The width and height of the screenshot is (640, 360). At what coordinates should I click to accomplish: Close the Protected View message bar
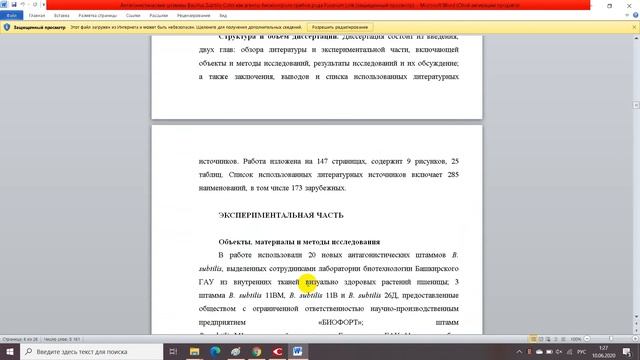(634, 27)
